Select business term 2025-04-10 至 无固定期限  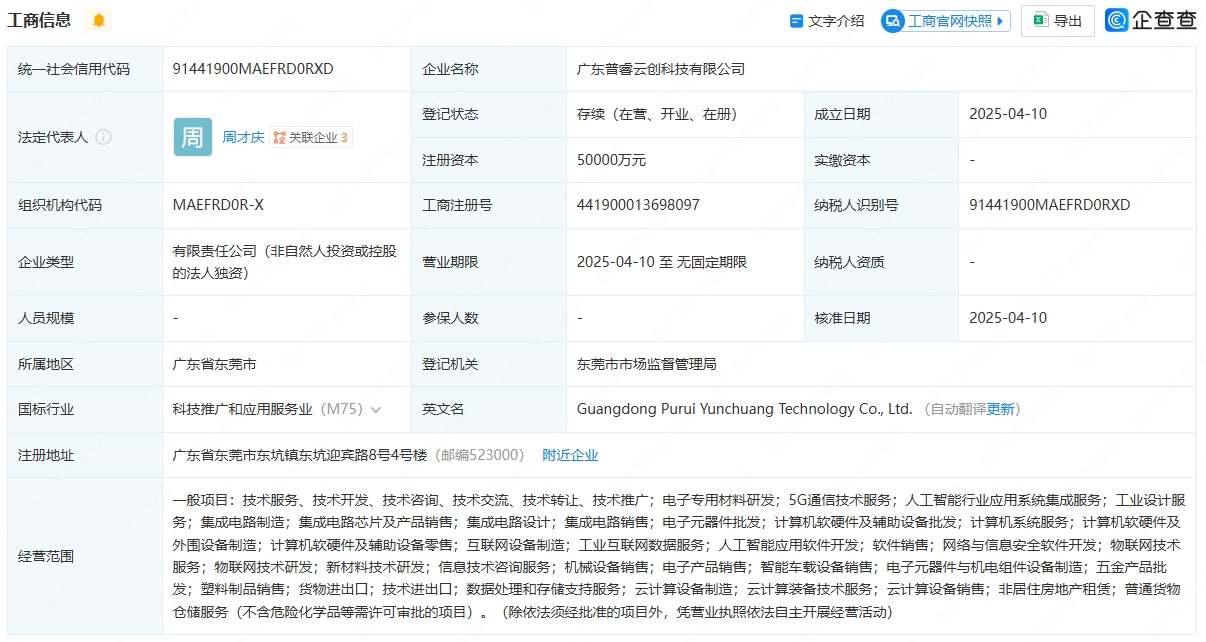662,262
